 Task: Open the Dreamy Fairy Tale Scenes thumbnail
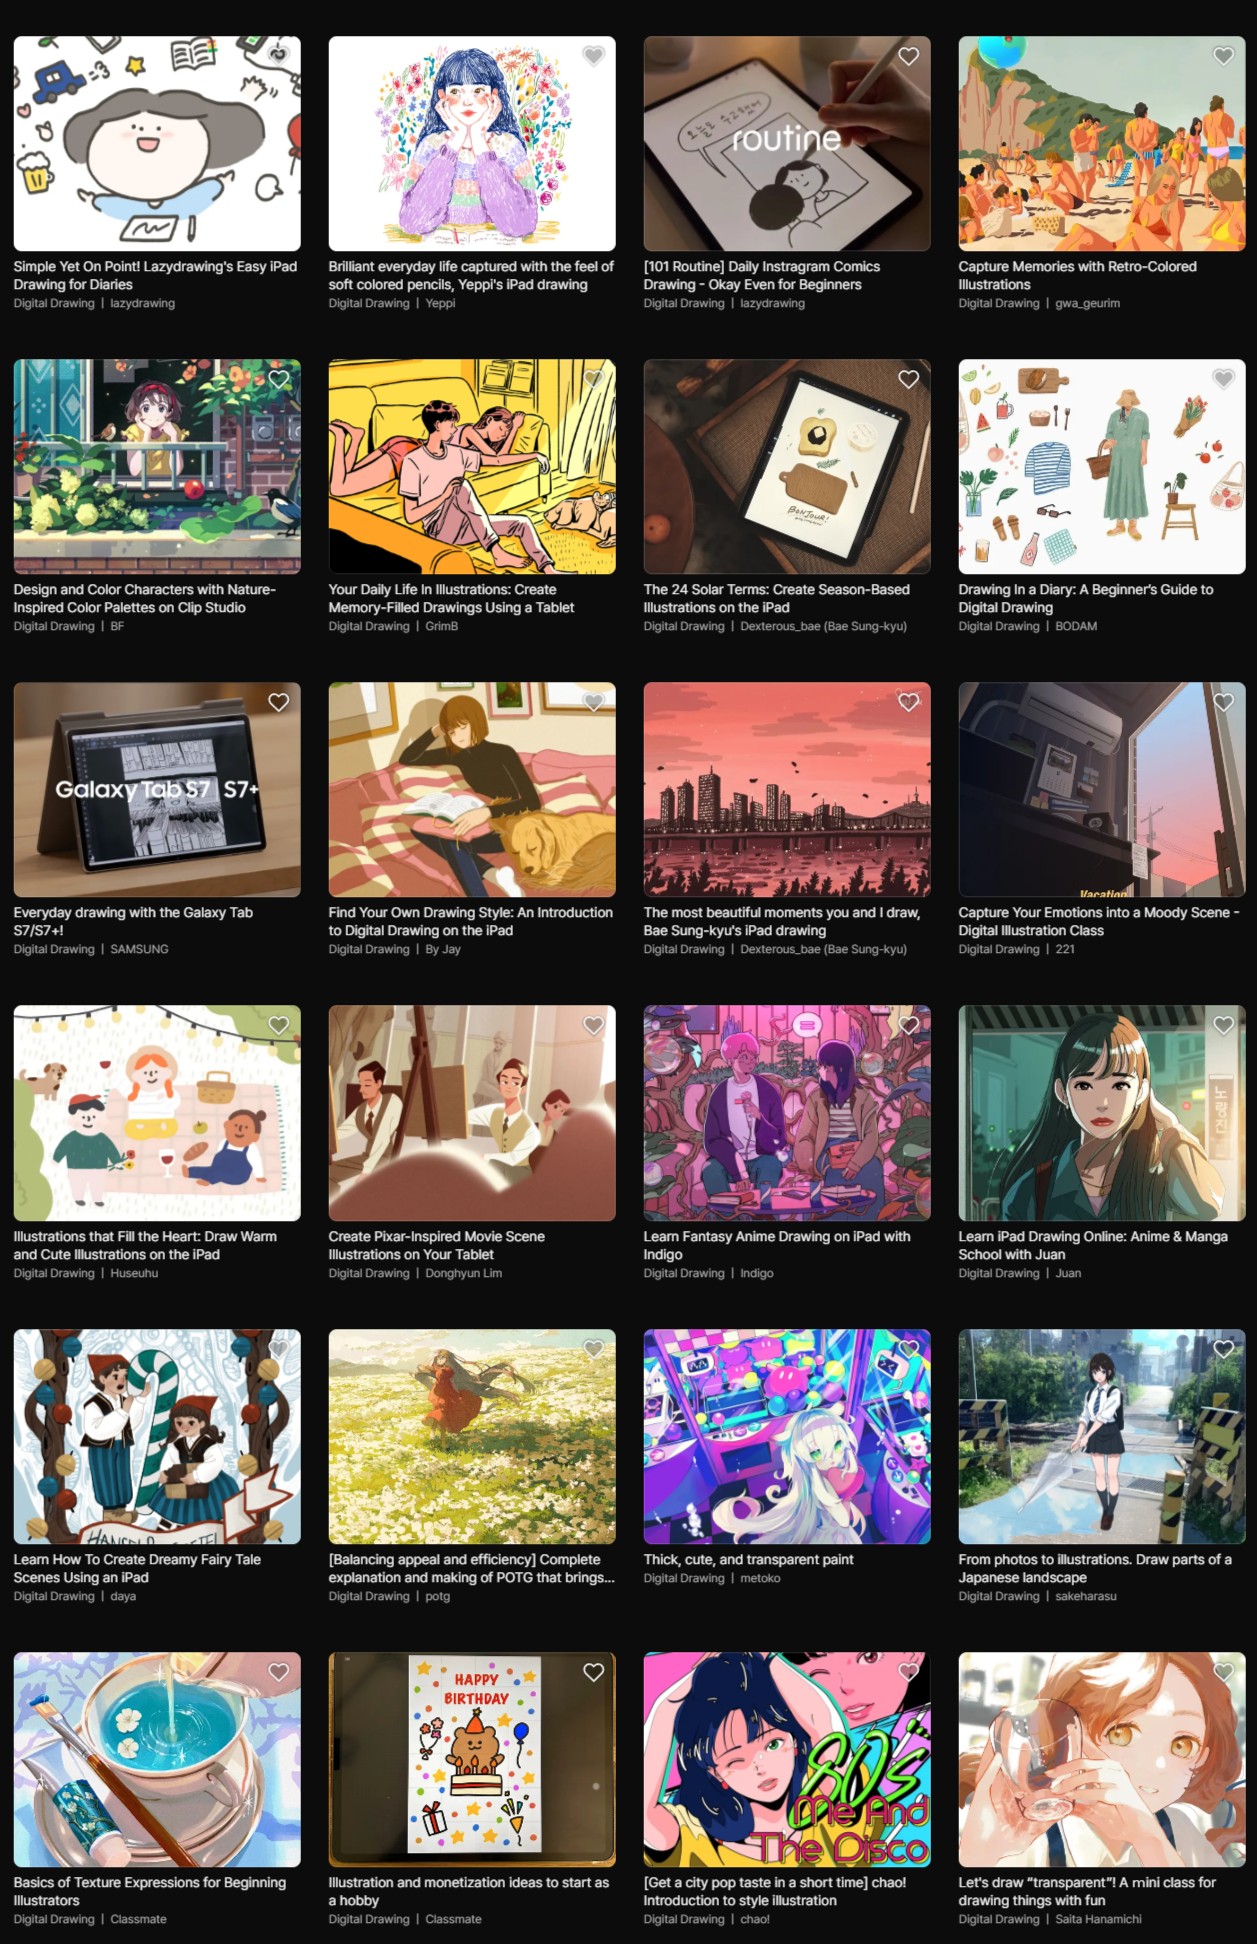click(x=157, y=1436)
